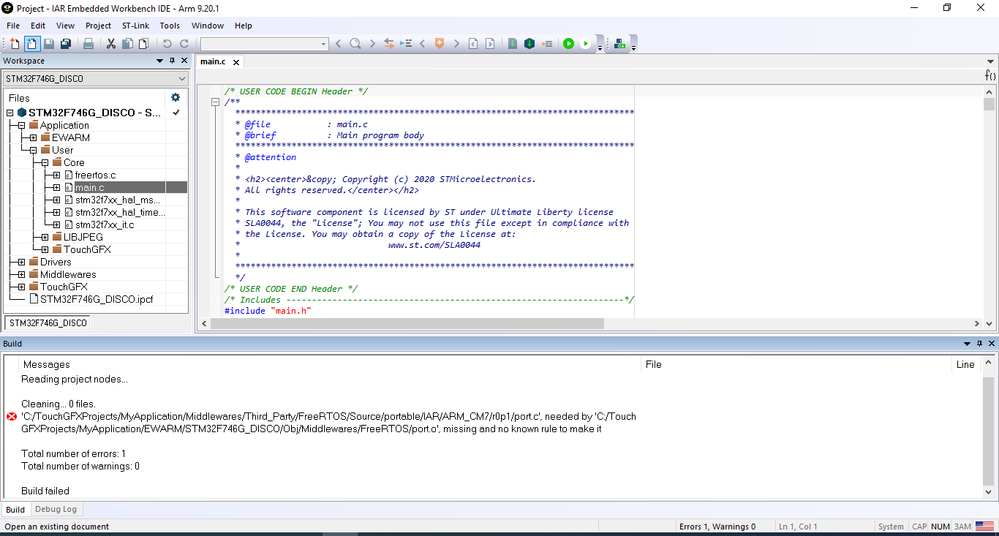
Task: Select stm32f7xx_it.c in the file tree
Action: [x=104, y=225]
